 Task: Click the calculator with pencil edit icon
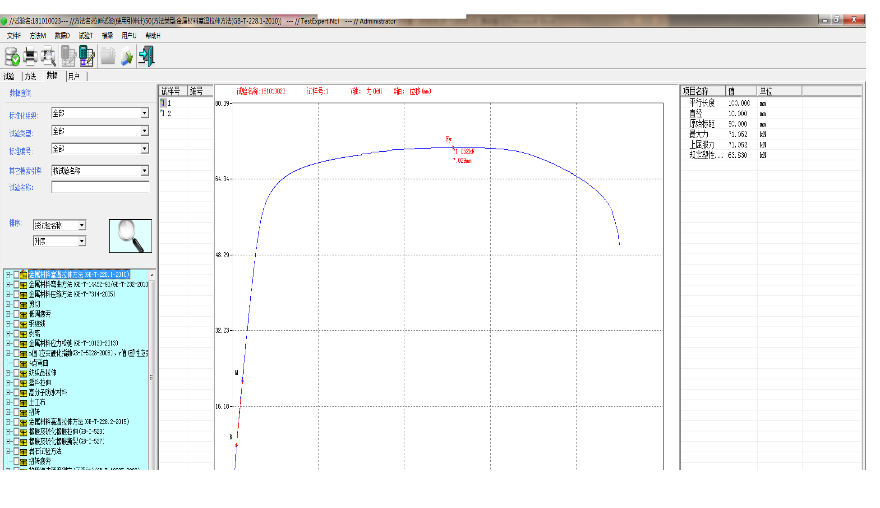tap(86, 56)
